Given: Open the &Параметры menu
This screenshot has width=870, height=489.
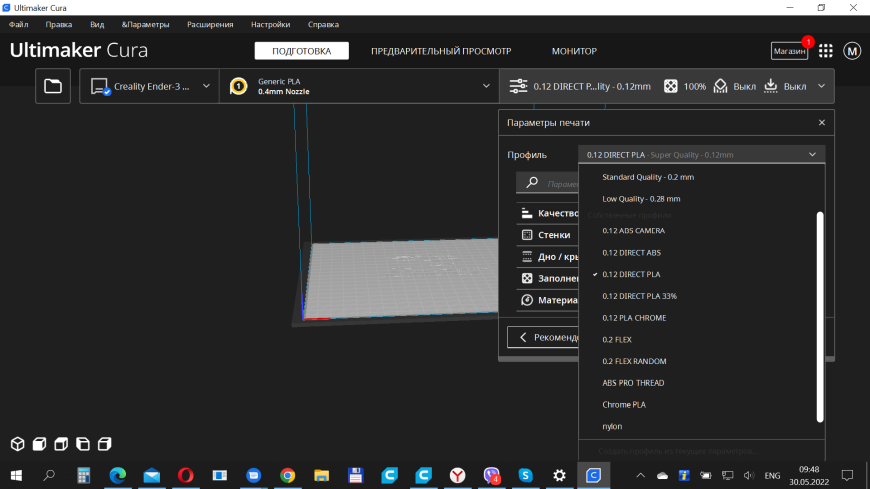Looking at the screenshot, I should [145, 24].
